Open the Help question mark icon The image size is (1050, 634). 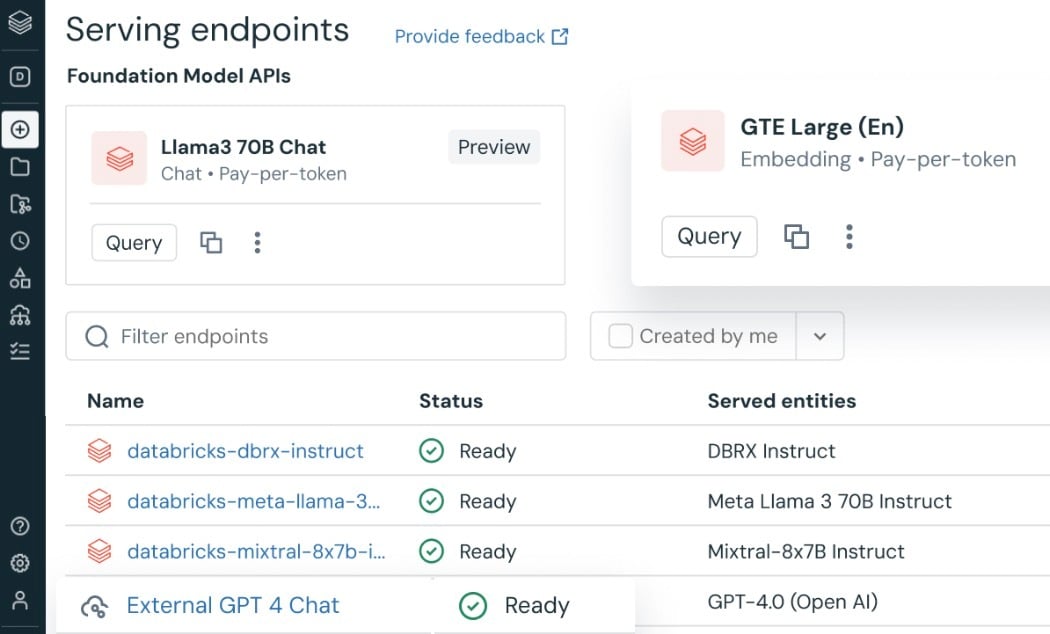20,526
